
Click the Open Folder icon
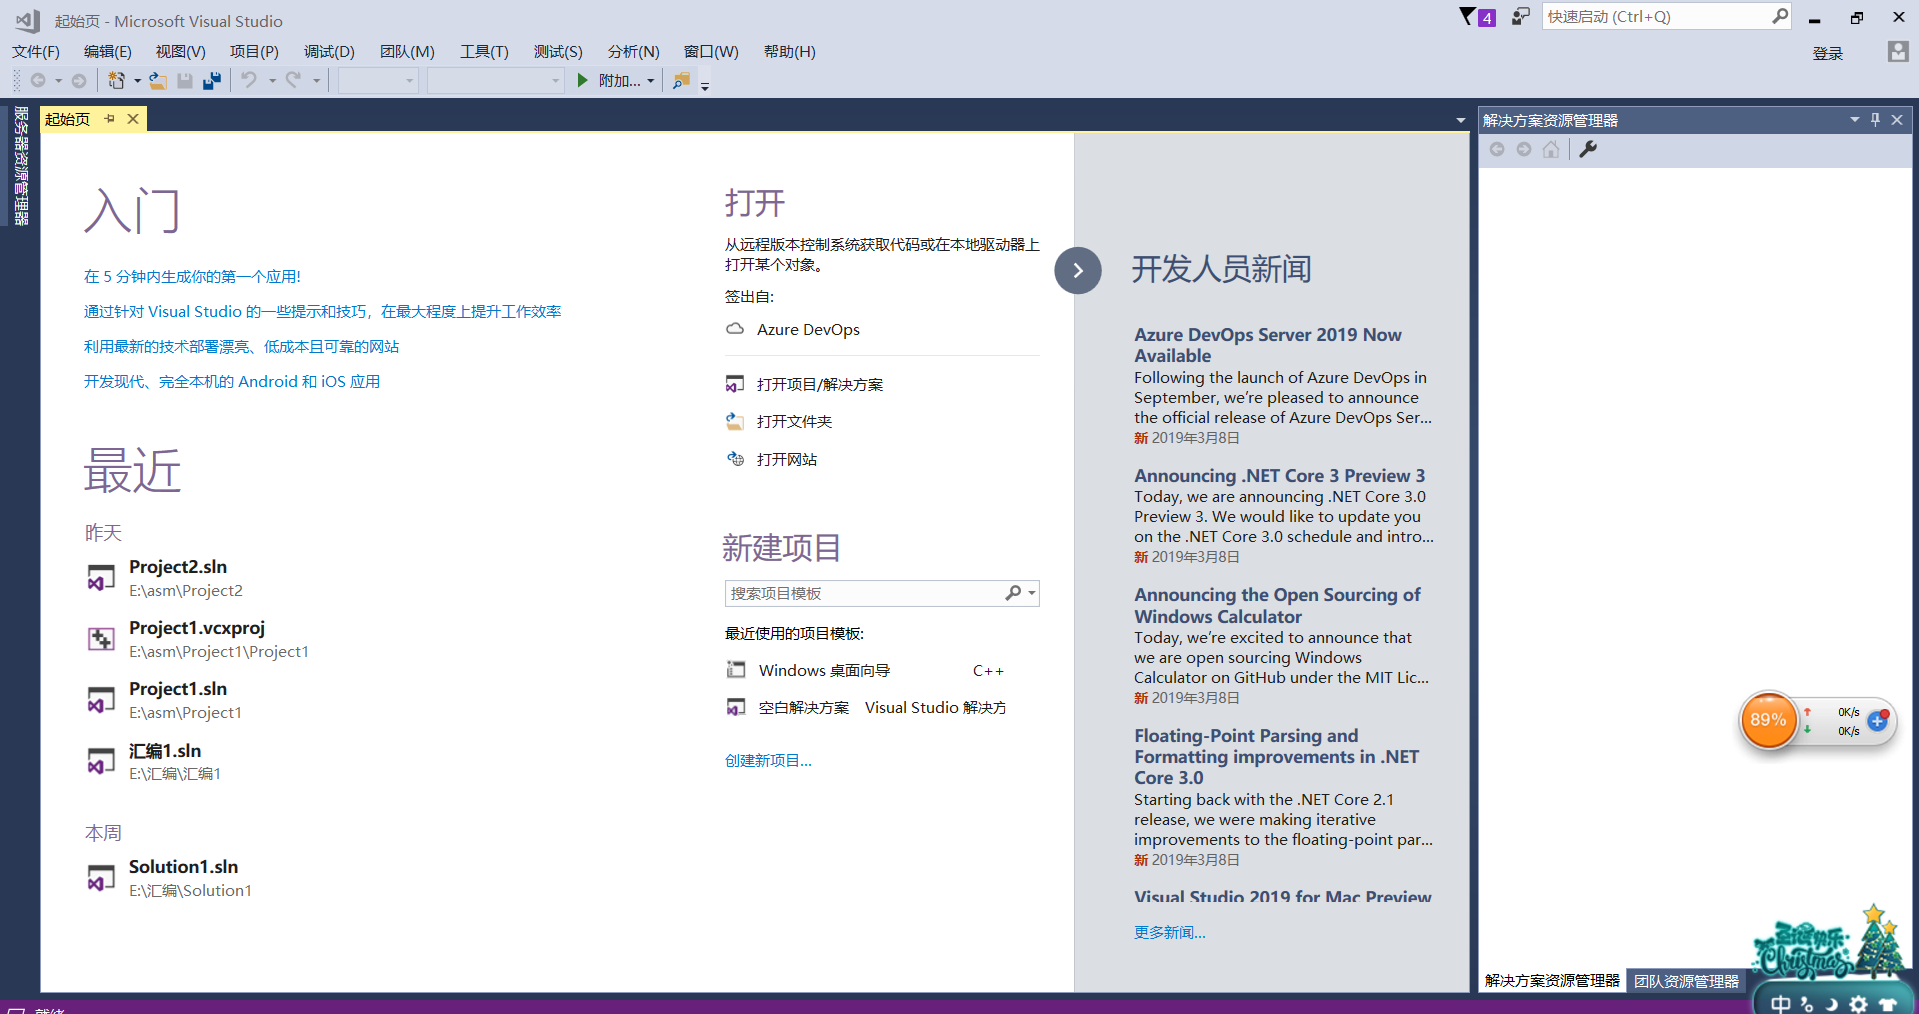[735, 422]
